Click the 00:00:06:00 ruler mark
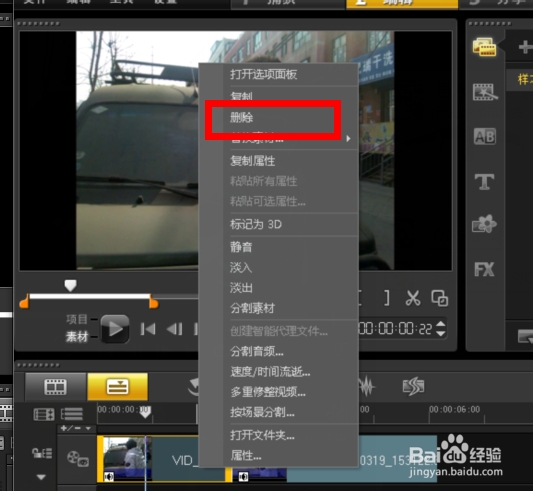This screenshot has width=533, height=491. tap(454, 409)
